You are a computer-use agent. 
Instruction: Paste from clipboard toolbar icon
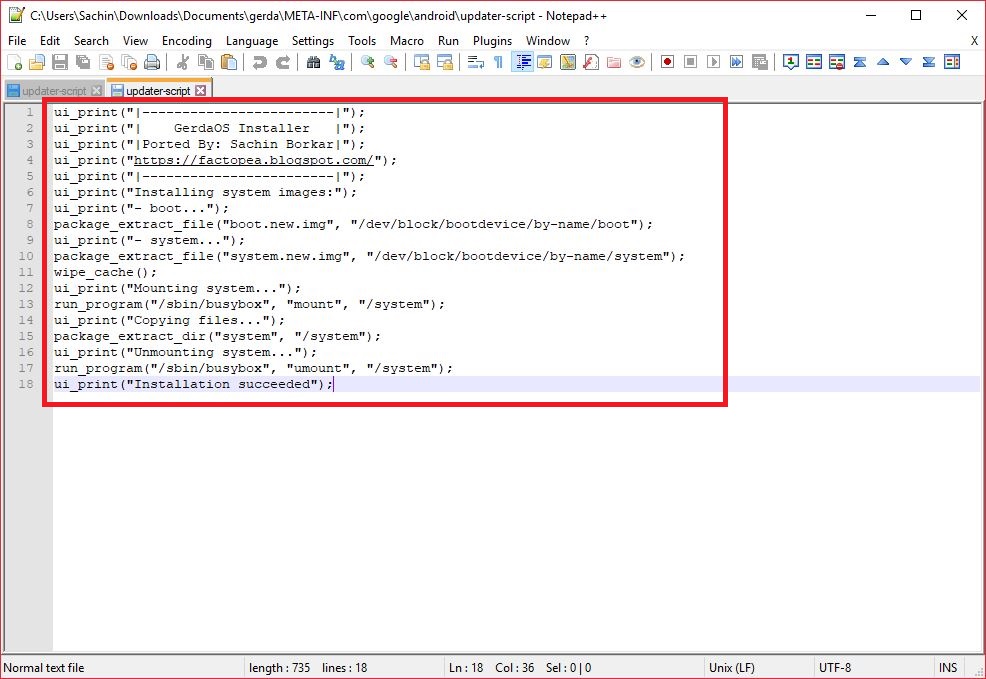coord(229,62)
